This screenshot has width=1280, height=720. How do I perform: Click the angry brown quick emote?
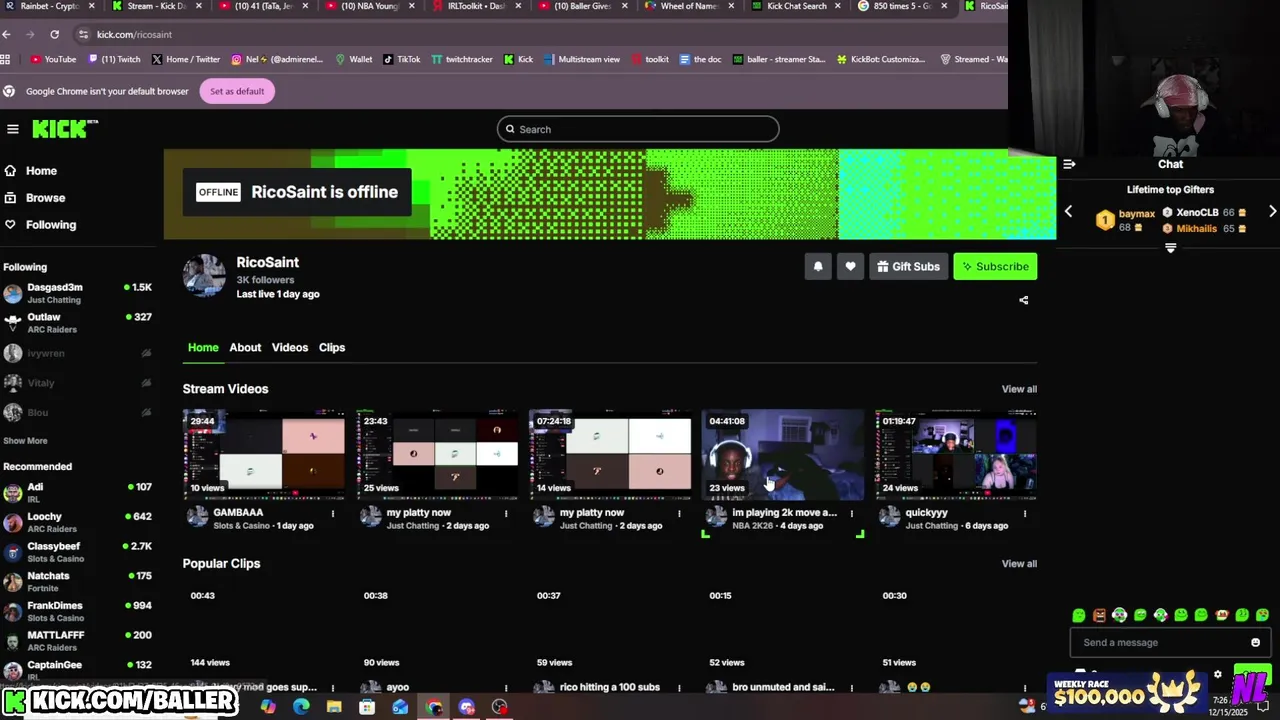(1099, 615)
